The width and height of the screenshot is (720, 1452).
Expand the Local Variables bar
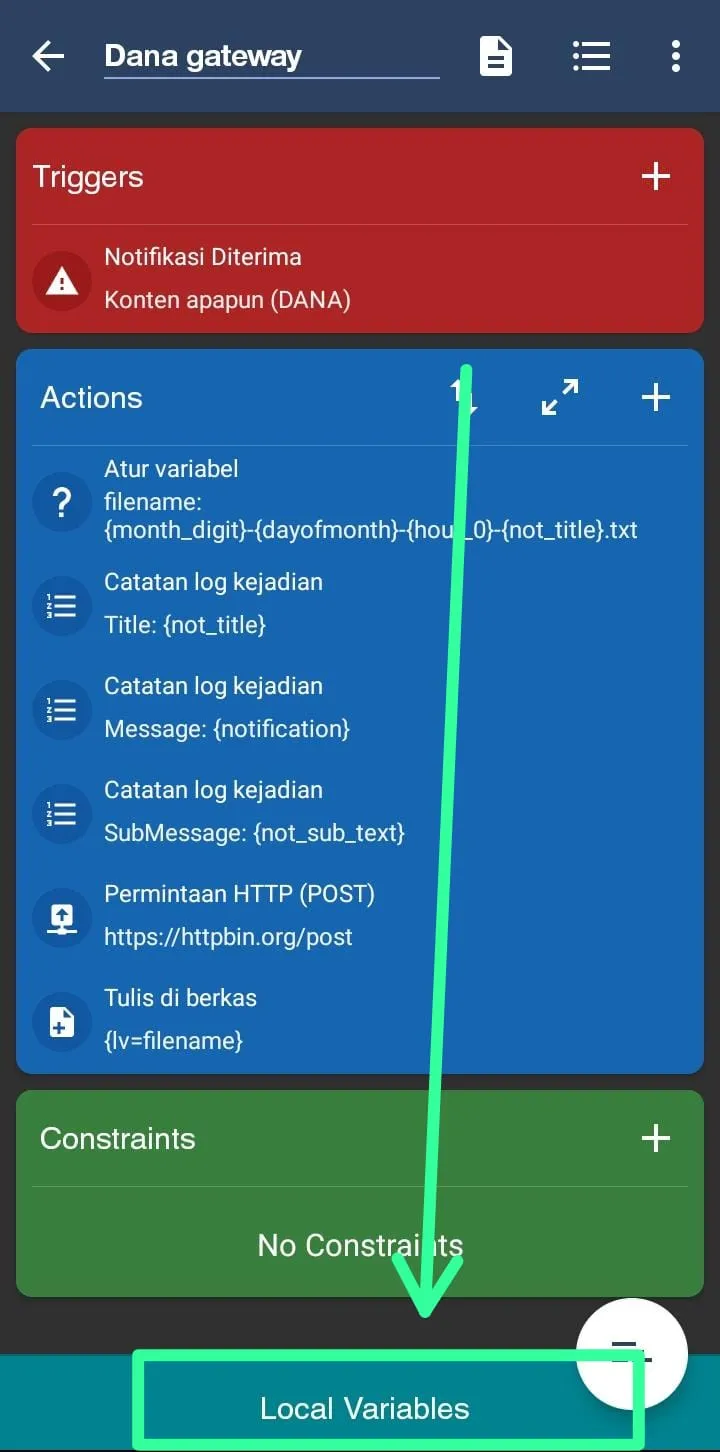(x=364, y=1408)
